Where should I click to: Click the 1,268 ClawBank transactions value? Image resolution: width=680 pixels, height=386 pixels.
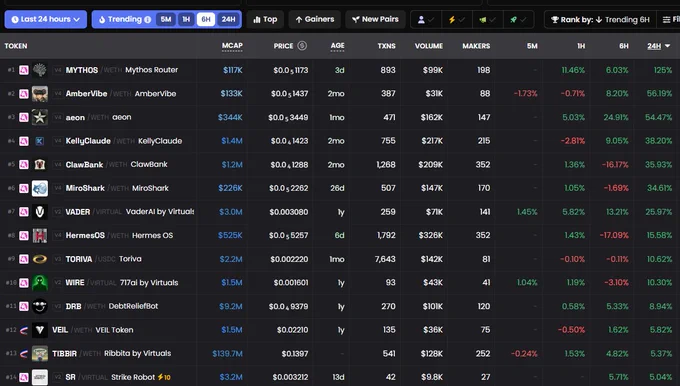386,165
